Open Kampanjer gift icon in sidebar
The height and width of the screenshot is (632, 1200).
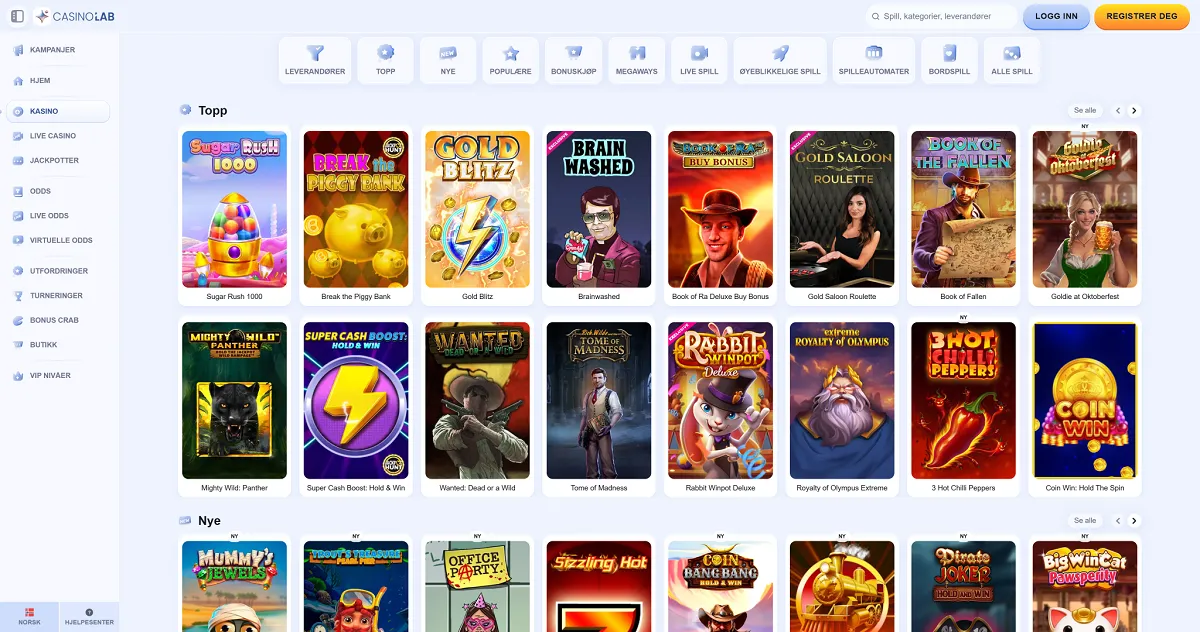[x=18, y=50]
